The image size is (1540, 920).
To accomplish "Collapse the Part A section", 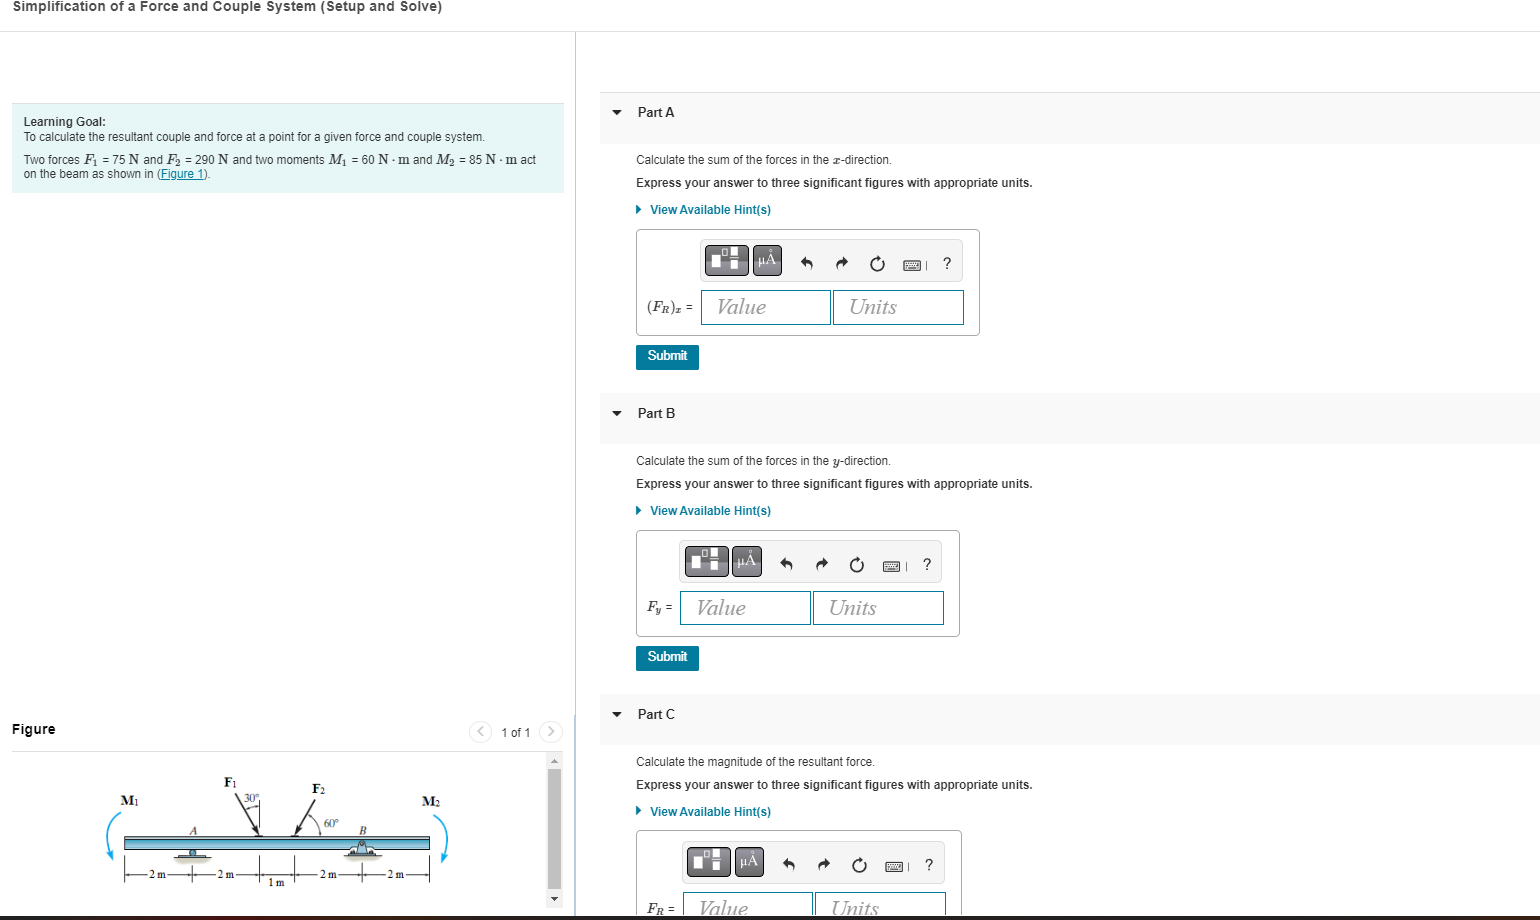I will pyautogui.click(x=616, y=112).
